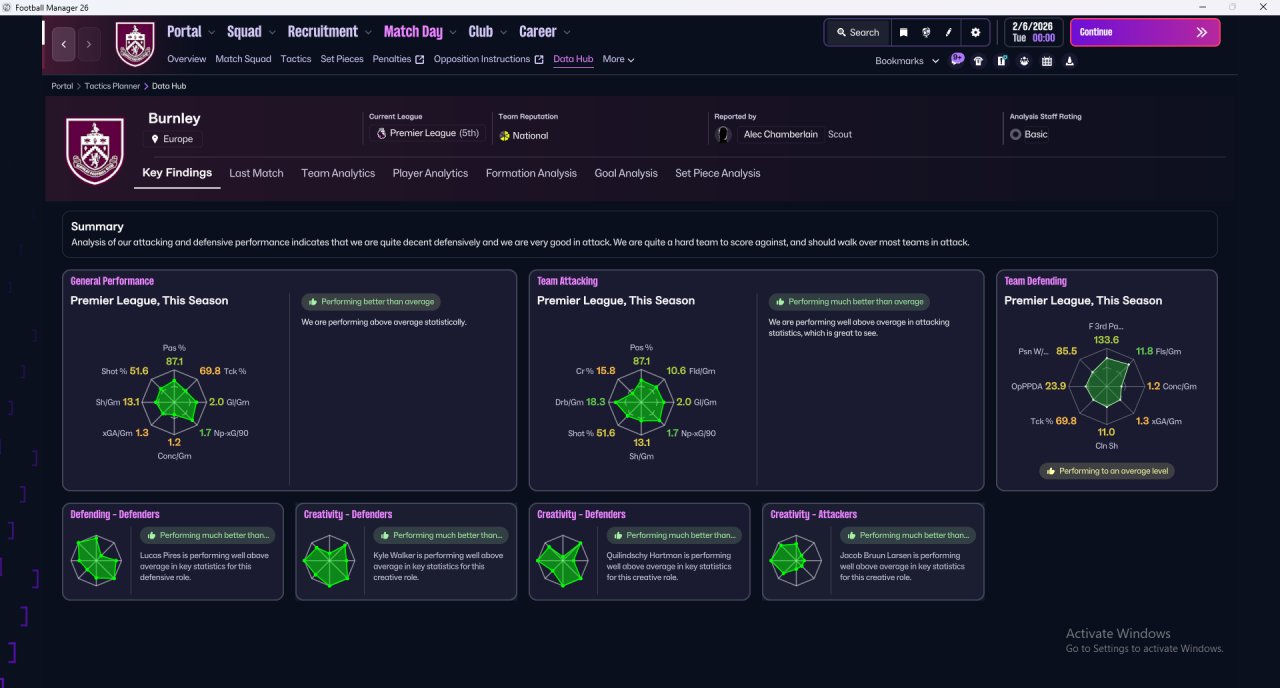
Task: Open the Kyle Walker Creativity - Defenders card
Action: pos(406,551)
